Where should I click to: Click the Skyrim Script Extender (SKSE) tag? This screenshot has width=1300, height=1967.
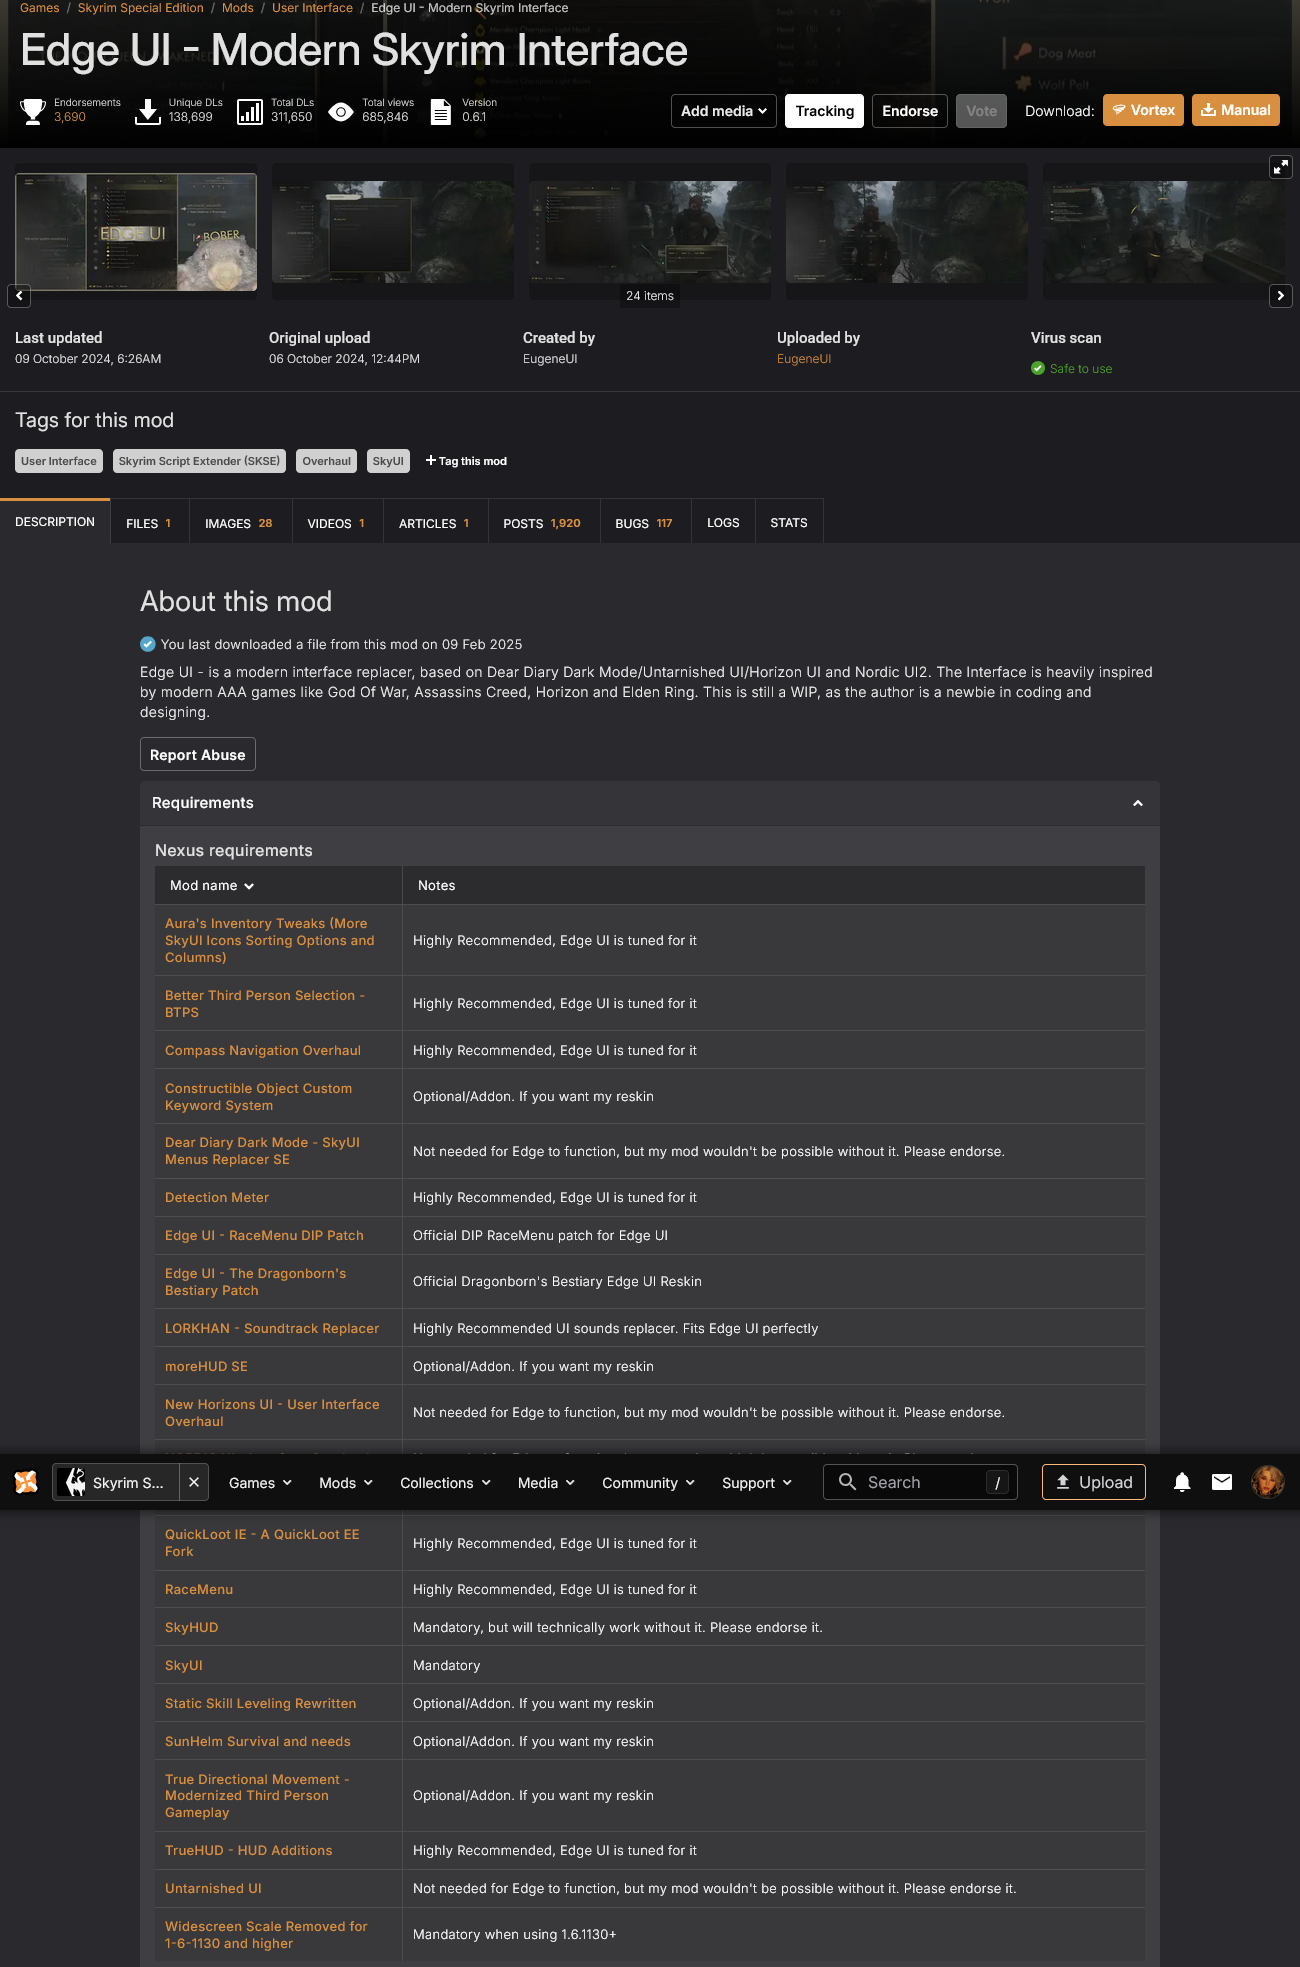click(199, 461)
